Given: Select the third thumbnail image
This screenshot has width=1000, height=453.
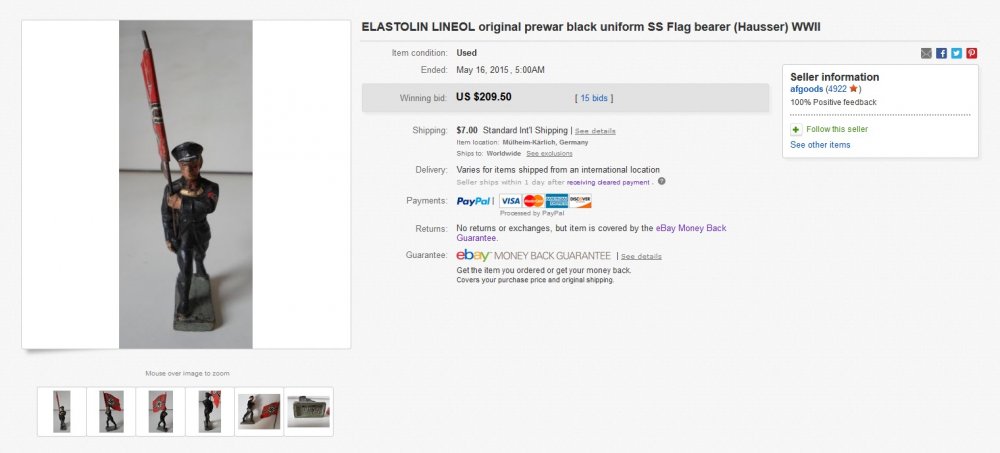Looking at the screenshot, I should pyautogui.click(x=160, y=412).
